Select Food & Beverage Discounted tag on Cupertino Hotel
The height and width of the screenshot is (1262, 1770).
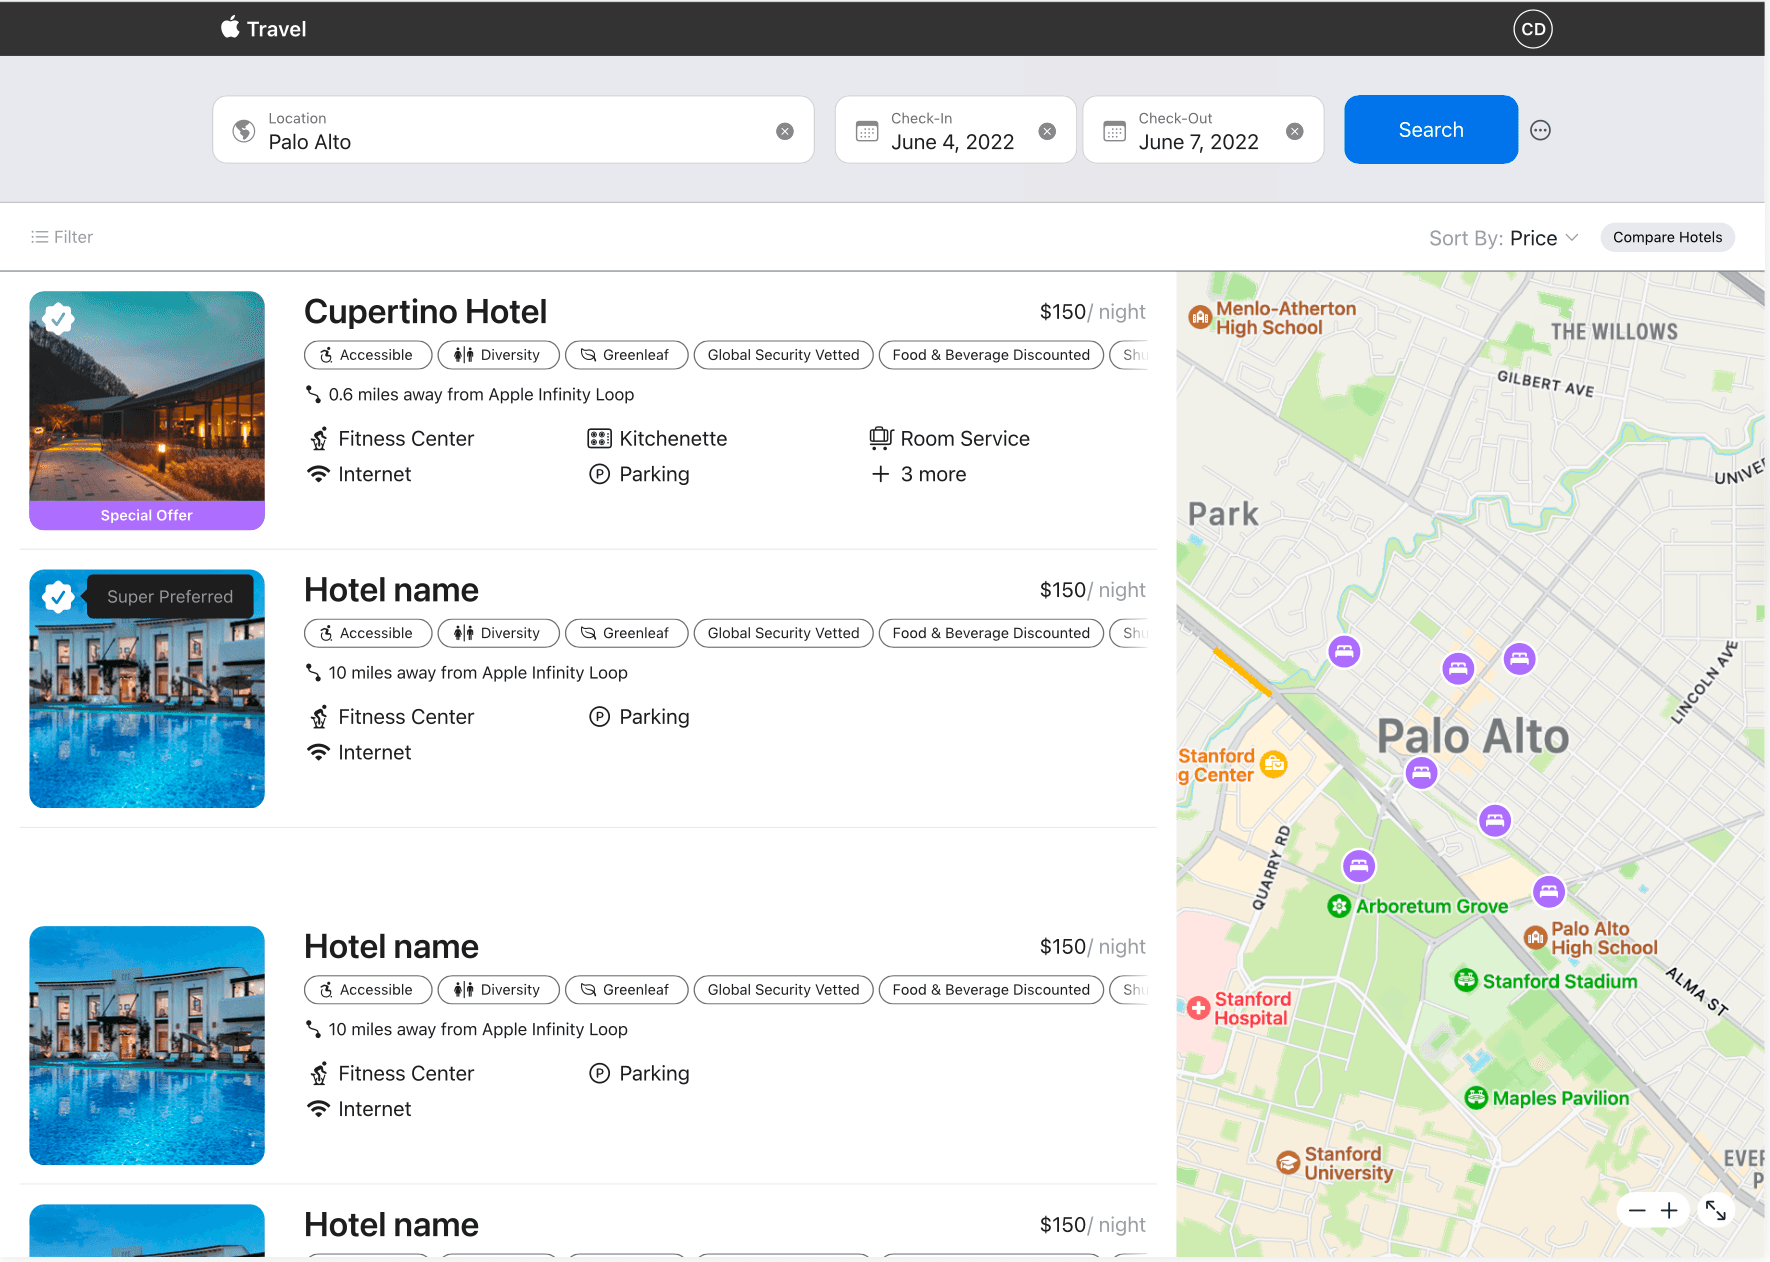coord(991,355)
